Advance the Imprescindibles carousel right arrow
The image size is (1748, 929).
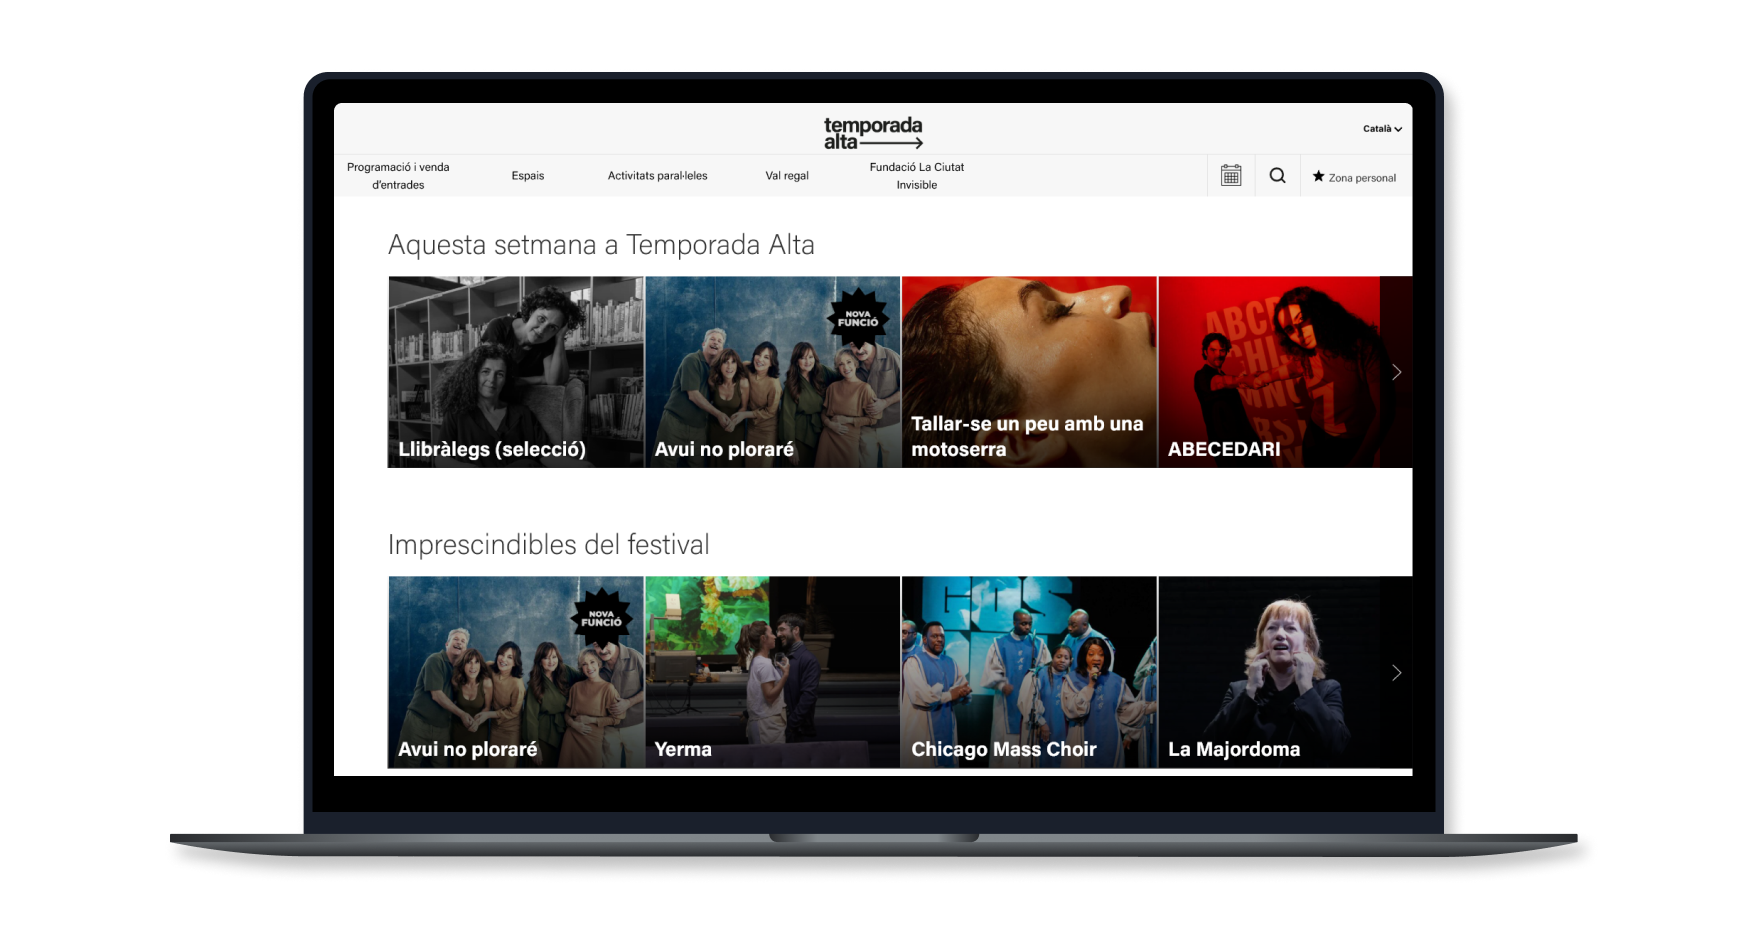1396,673
